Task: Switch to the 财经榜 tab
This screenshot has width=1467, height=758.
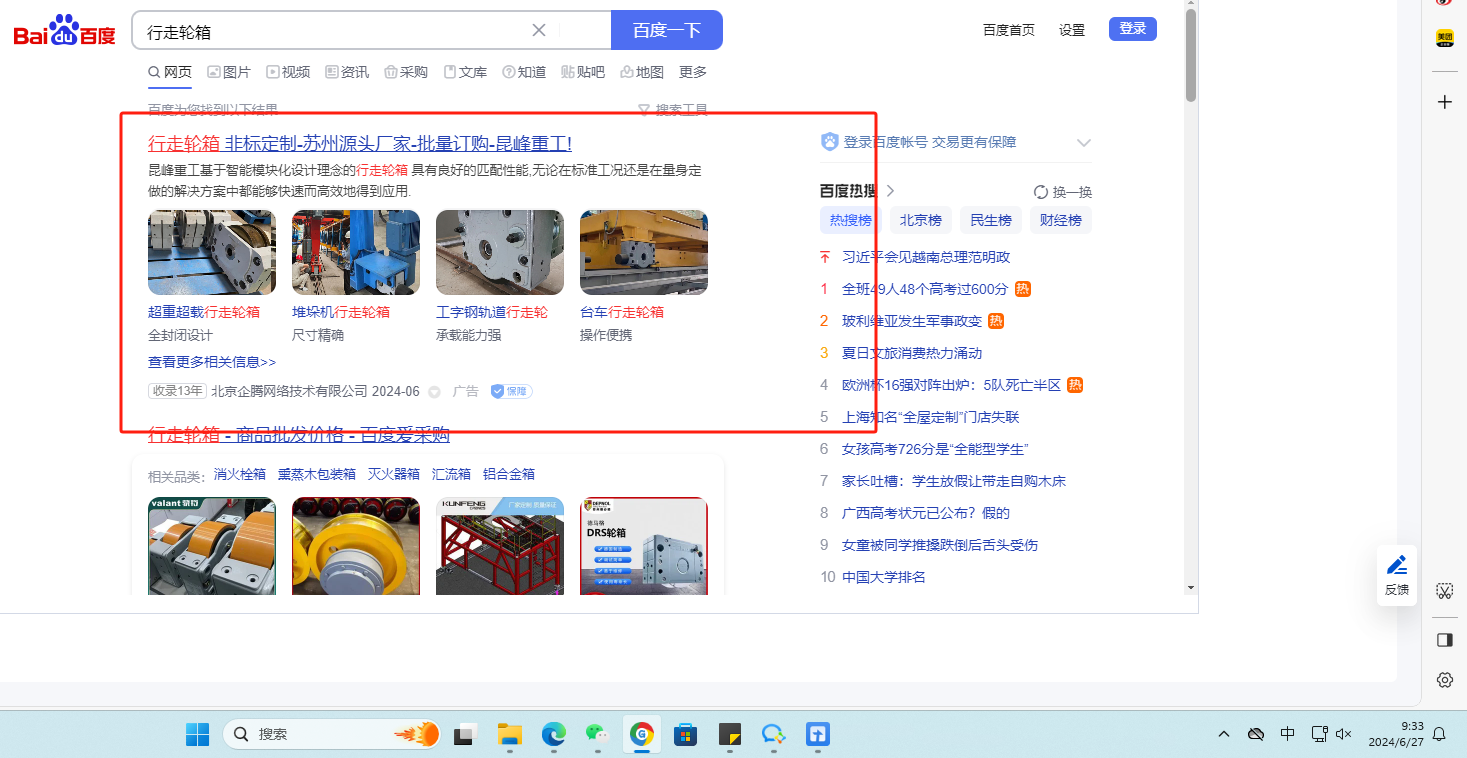Action: click(x=1061, y=220)
